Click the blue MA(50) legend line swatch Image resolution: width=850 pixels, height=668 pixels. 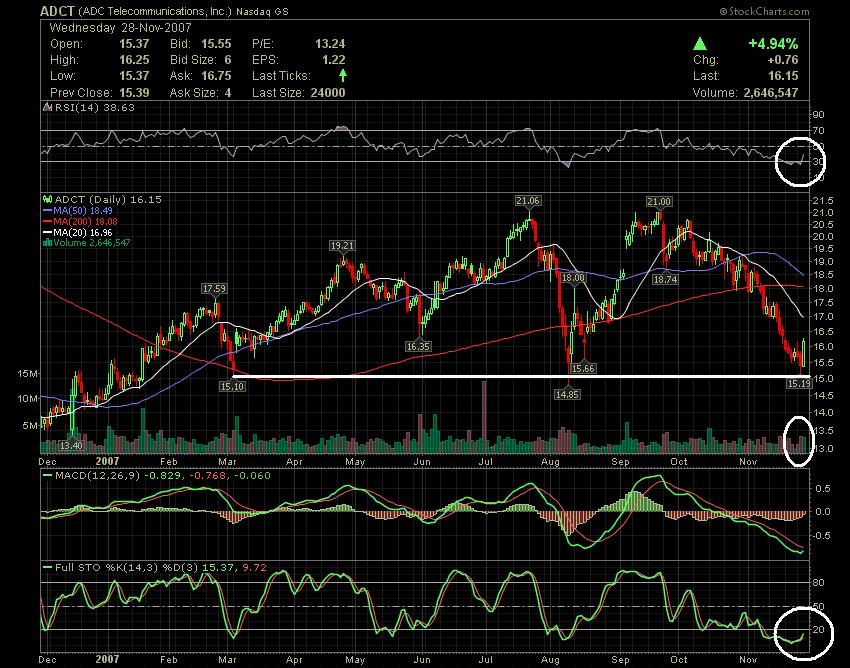coord(48,211)
